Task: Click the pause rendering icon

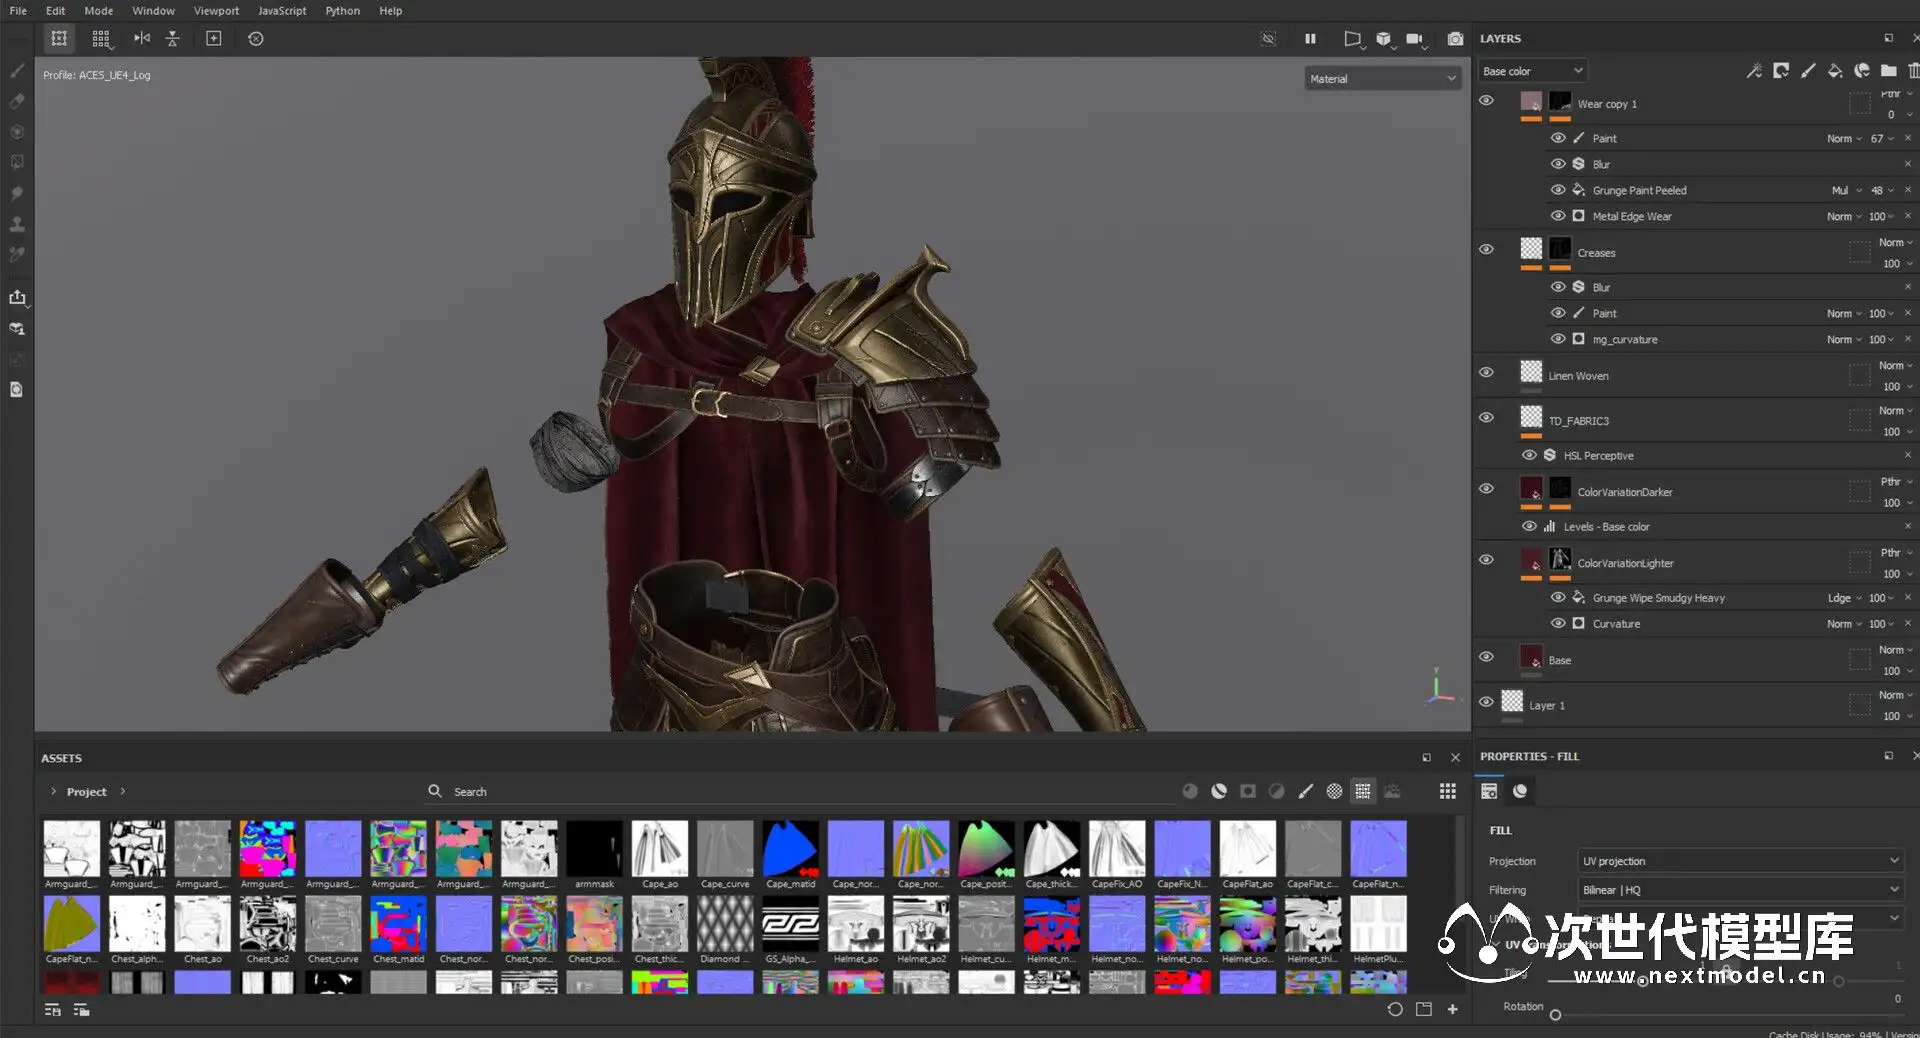Action: pos(1310,39)
